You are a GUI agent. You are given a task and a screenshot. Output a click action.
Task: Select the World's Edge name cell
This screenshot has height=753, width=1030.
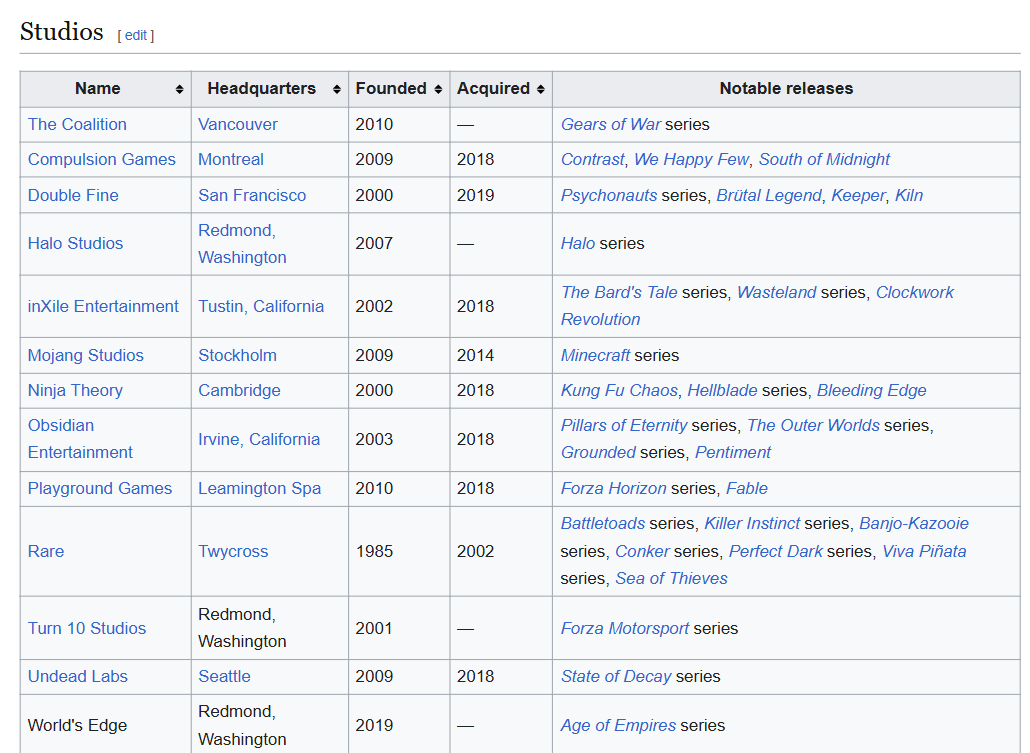pyautogui.click(x=106, y=725)
